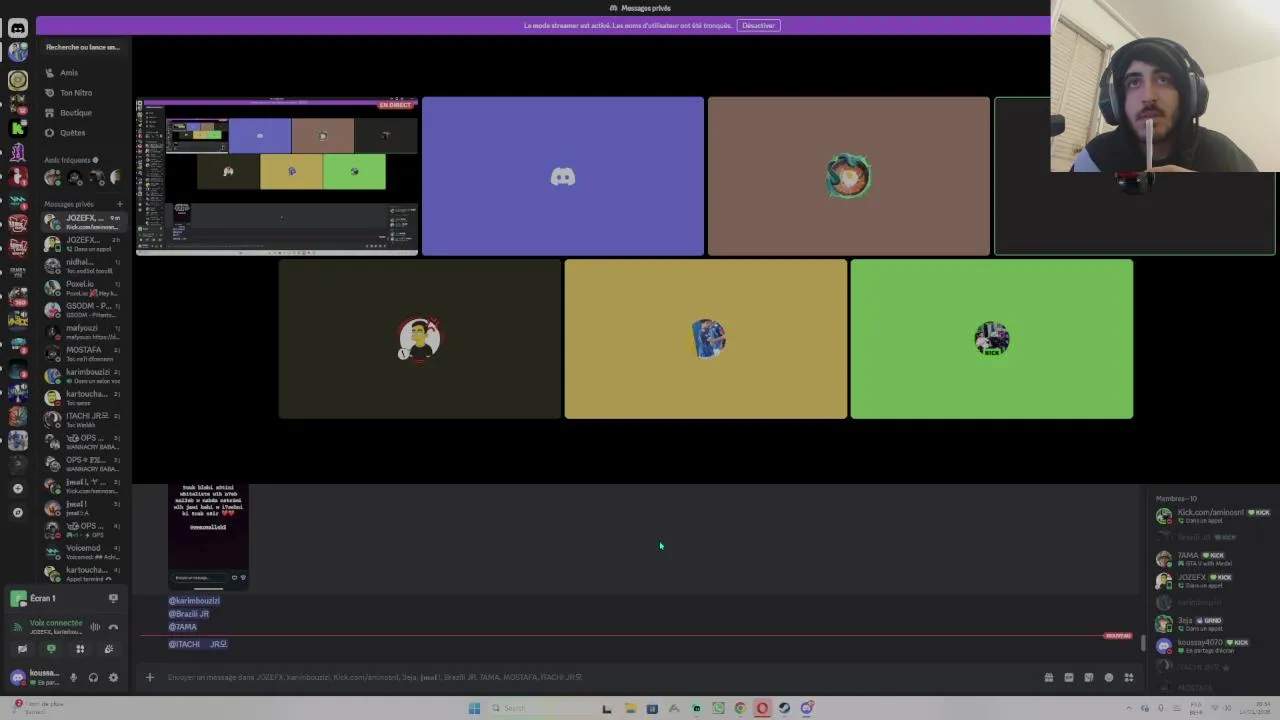Open the Poxel.io private conversation

click(82, 288)
